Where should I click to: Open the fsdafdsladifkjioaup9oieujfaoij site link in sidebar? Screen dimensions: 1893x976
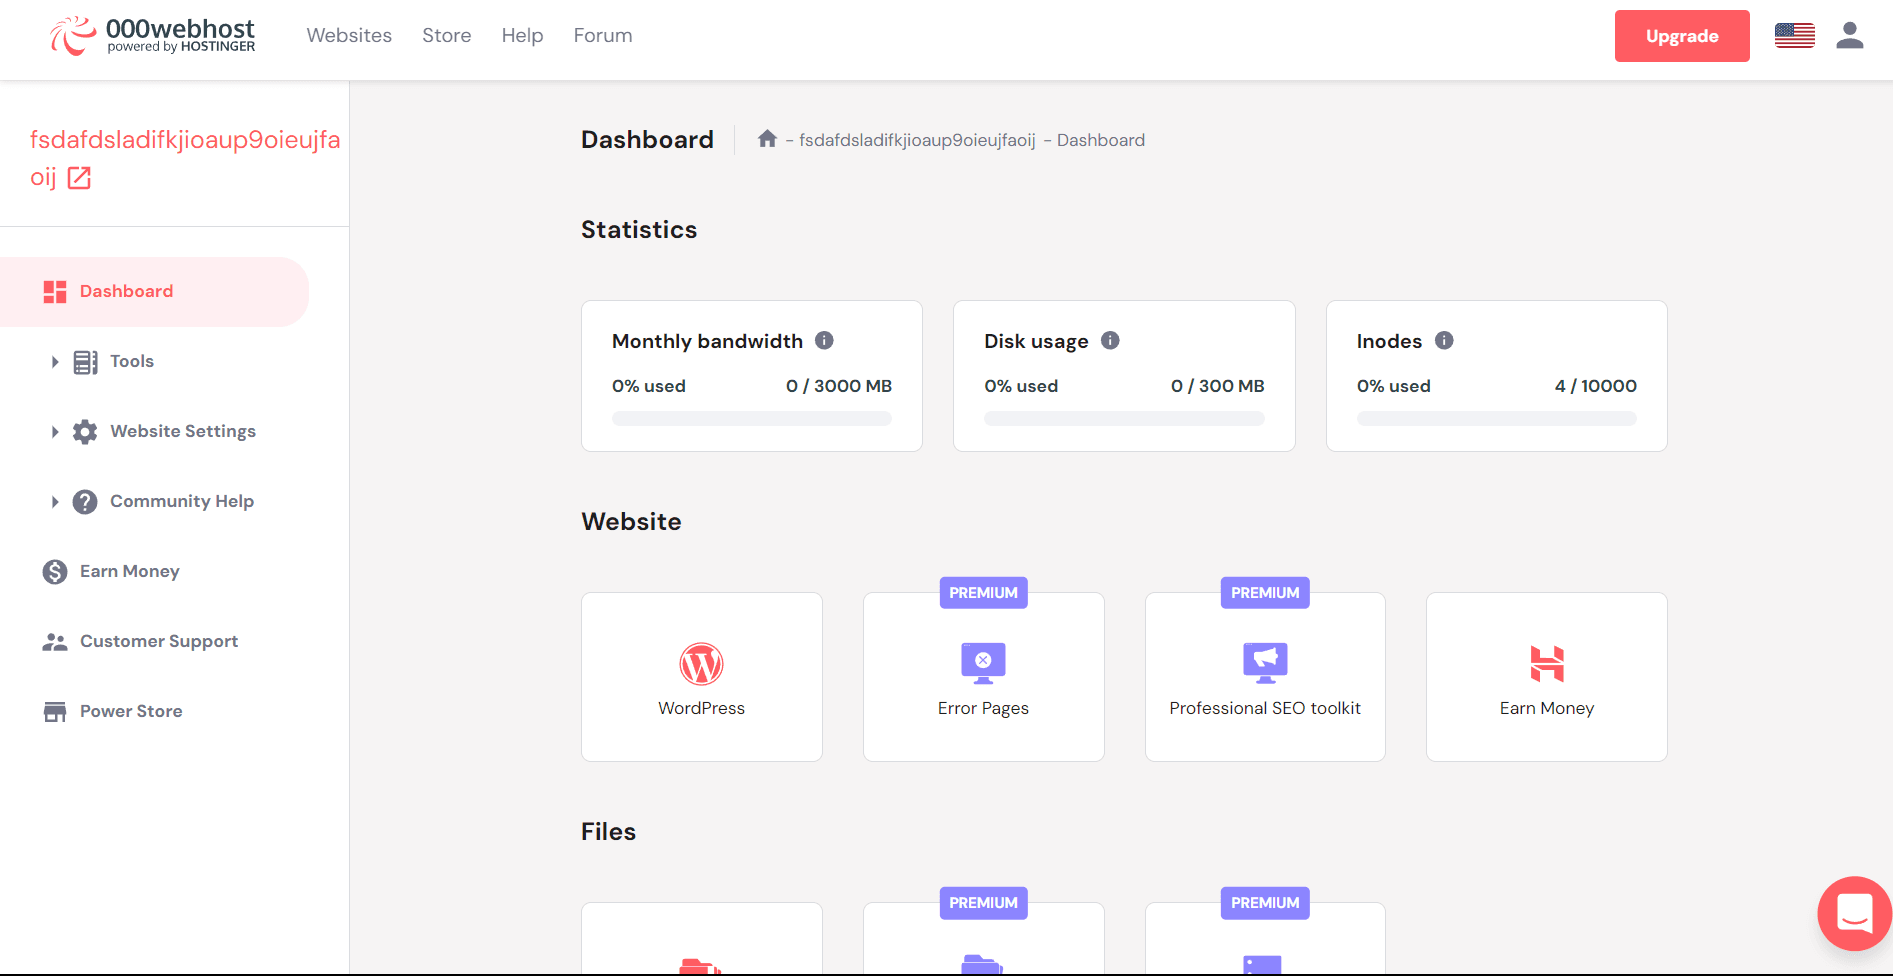point(185,158)
